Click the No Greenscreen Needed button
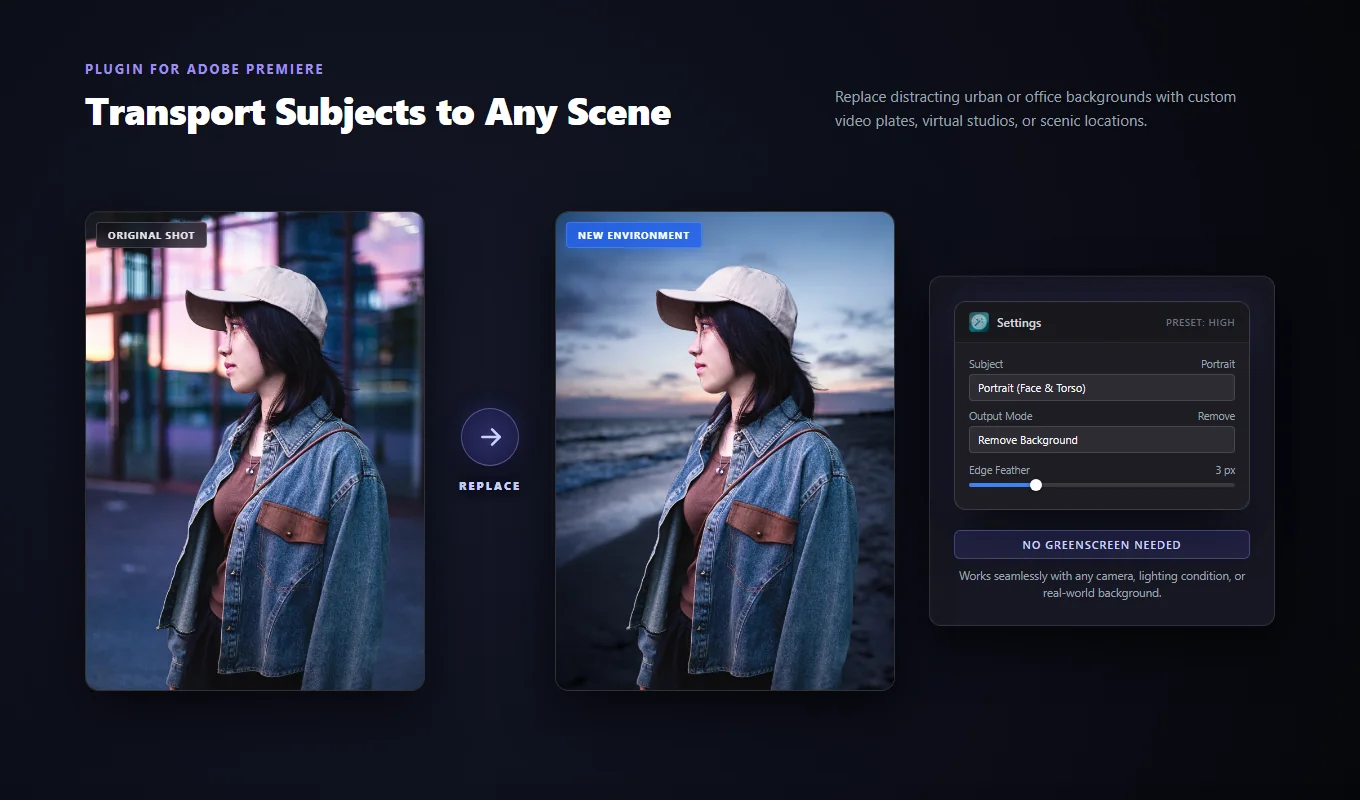This screenshot has width=1360, height=800. [1101, 545]
